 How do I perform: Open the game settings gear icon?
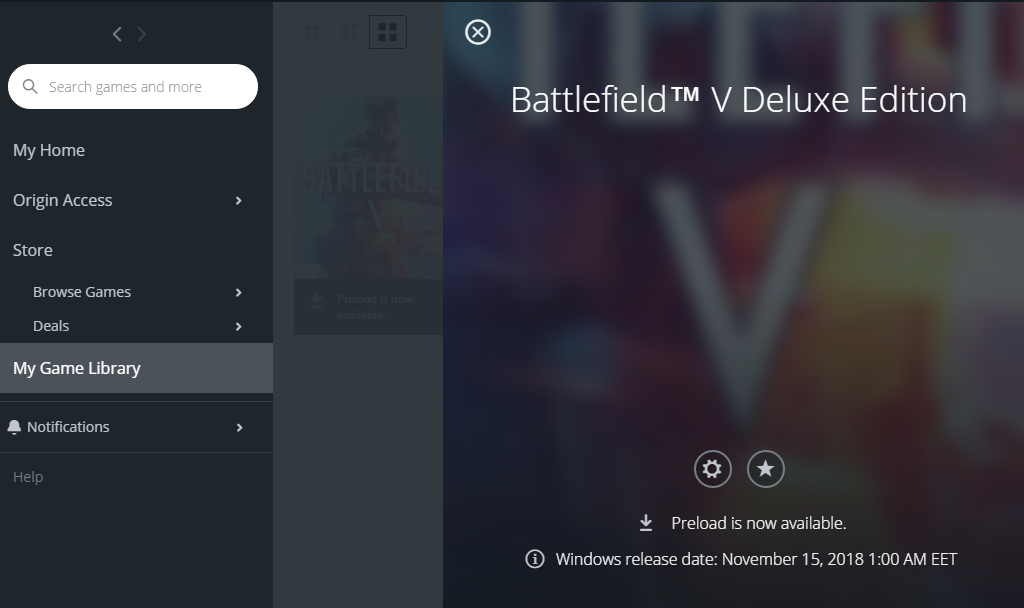point(712,469)
